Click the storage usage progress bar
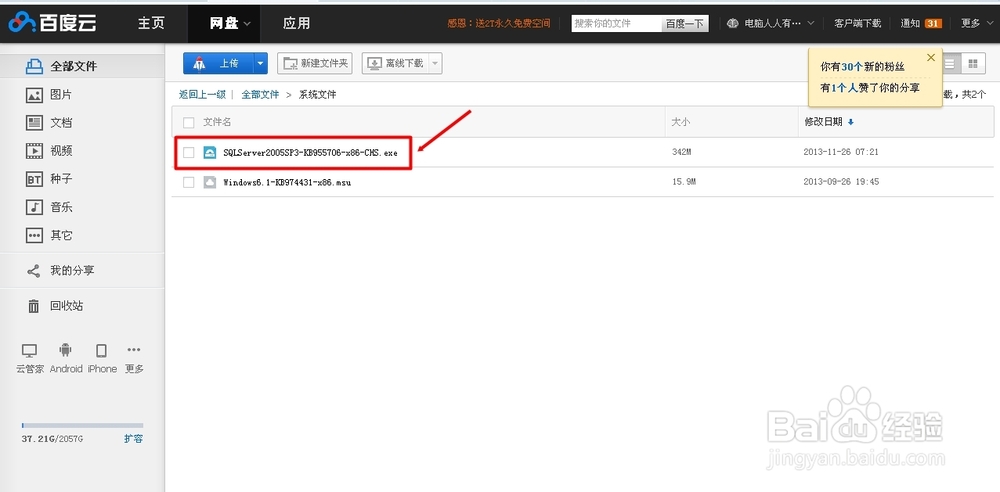The image size is (1000, 492). point(82,426)
